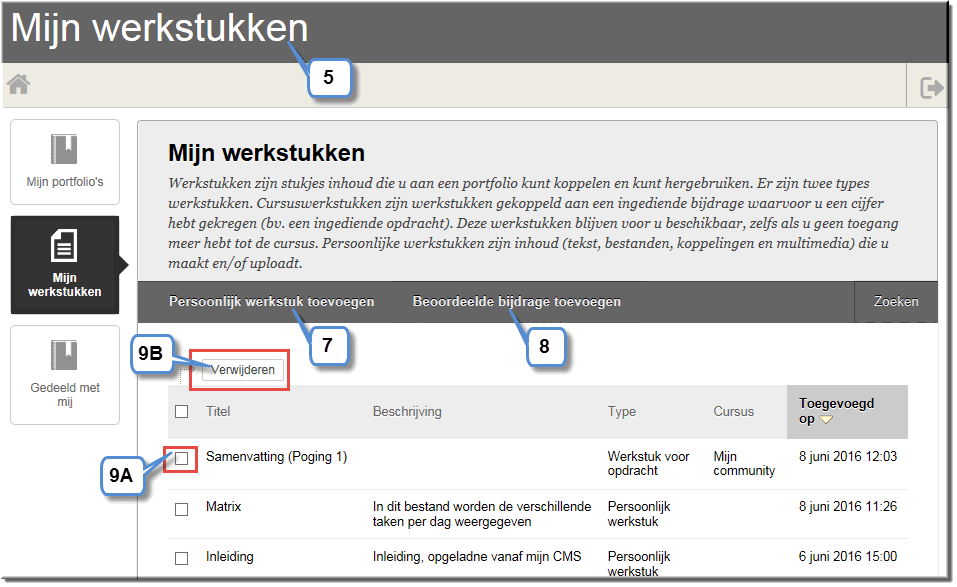
Task: Click the 6 juni 2016 15:00 date
Action: click(x=848, y=556)
